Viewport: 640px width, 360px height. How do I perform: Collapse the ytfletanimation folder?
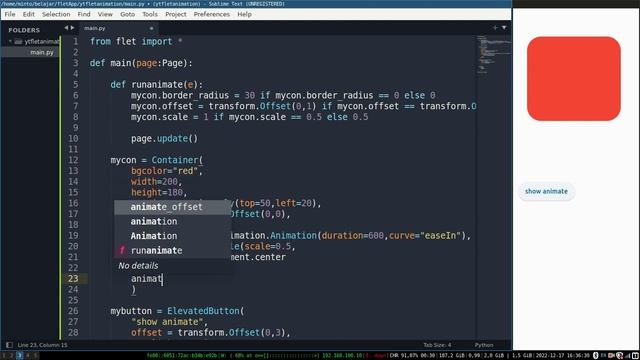pos(10,41)
